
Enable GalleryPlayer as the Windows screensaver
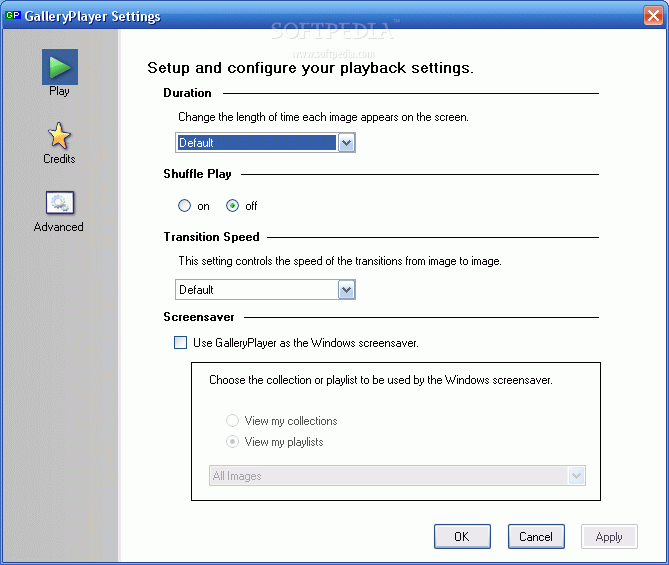point(180,343)
